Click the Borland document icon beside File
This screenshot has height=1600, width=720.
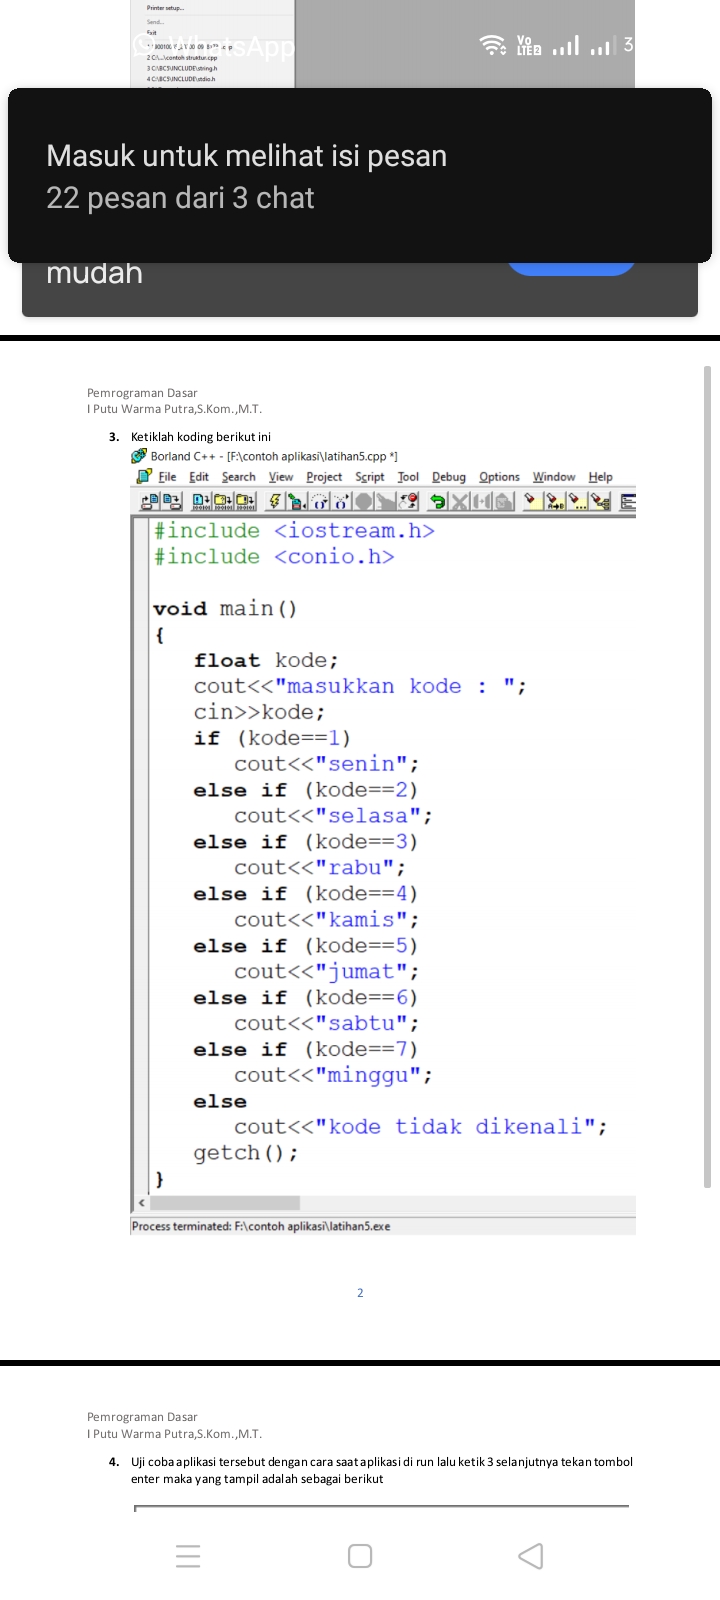(x=143, y=477)
